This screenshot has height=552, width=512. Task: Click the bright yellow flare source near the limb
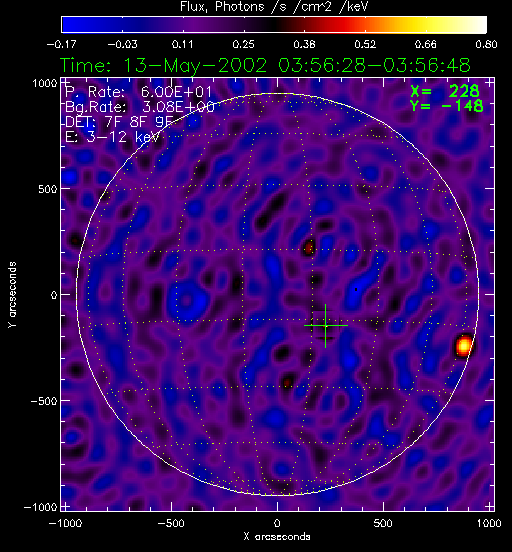(x=464, y=345)
